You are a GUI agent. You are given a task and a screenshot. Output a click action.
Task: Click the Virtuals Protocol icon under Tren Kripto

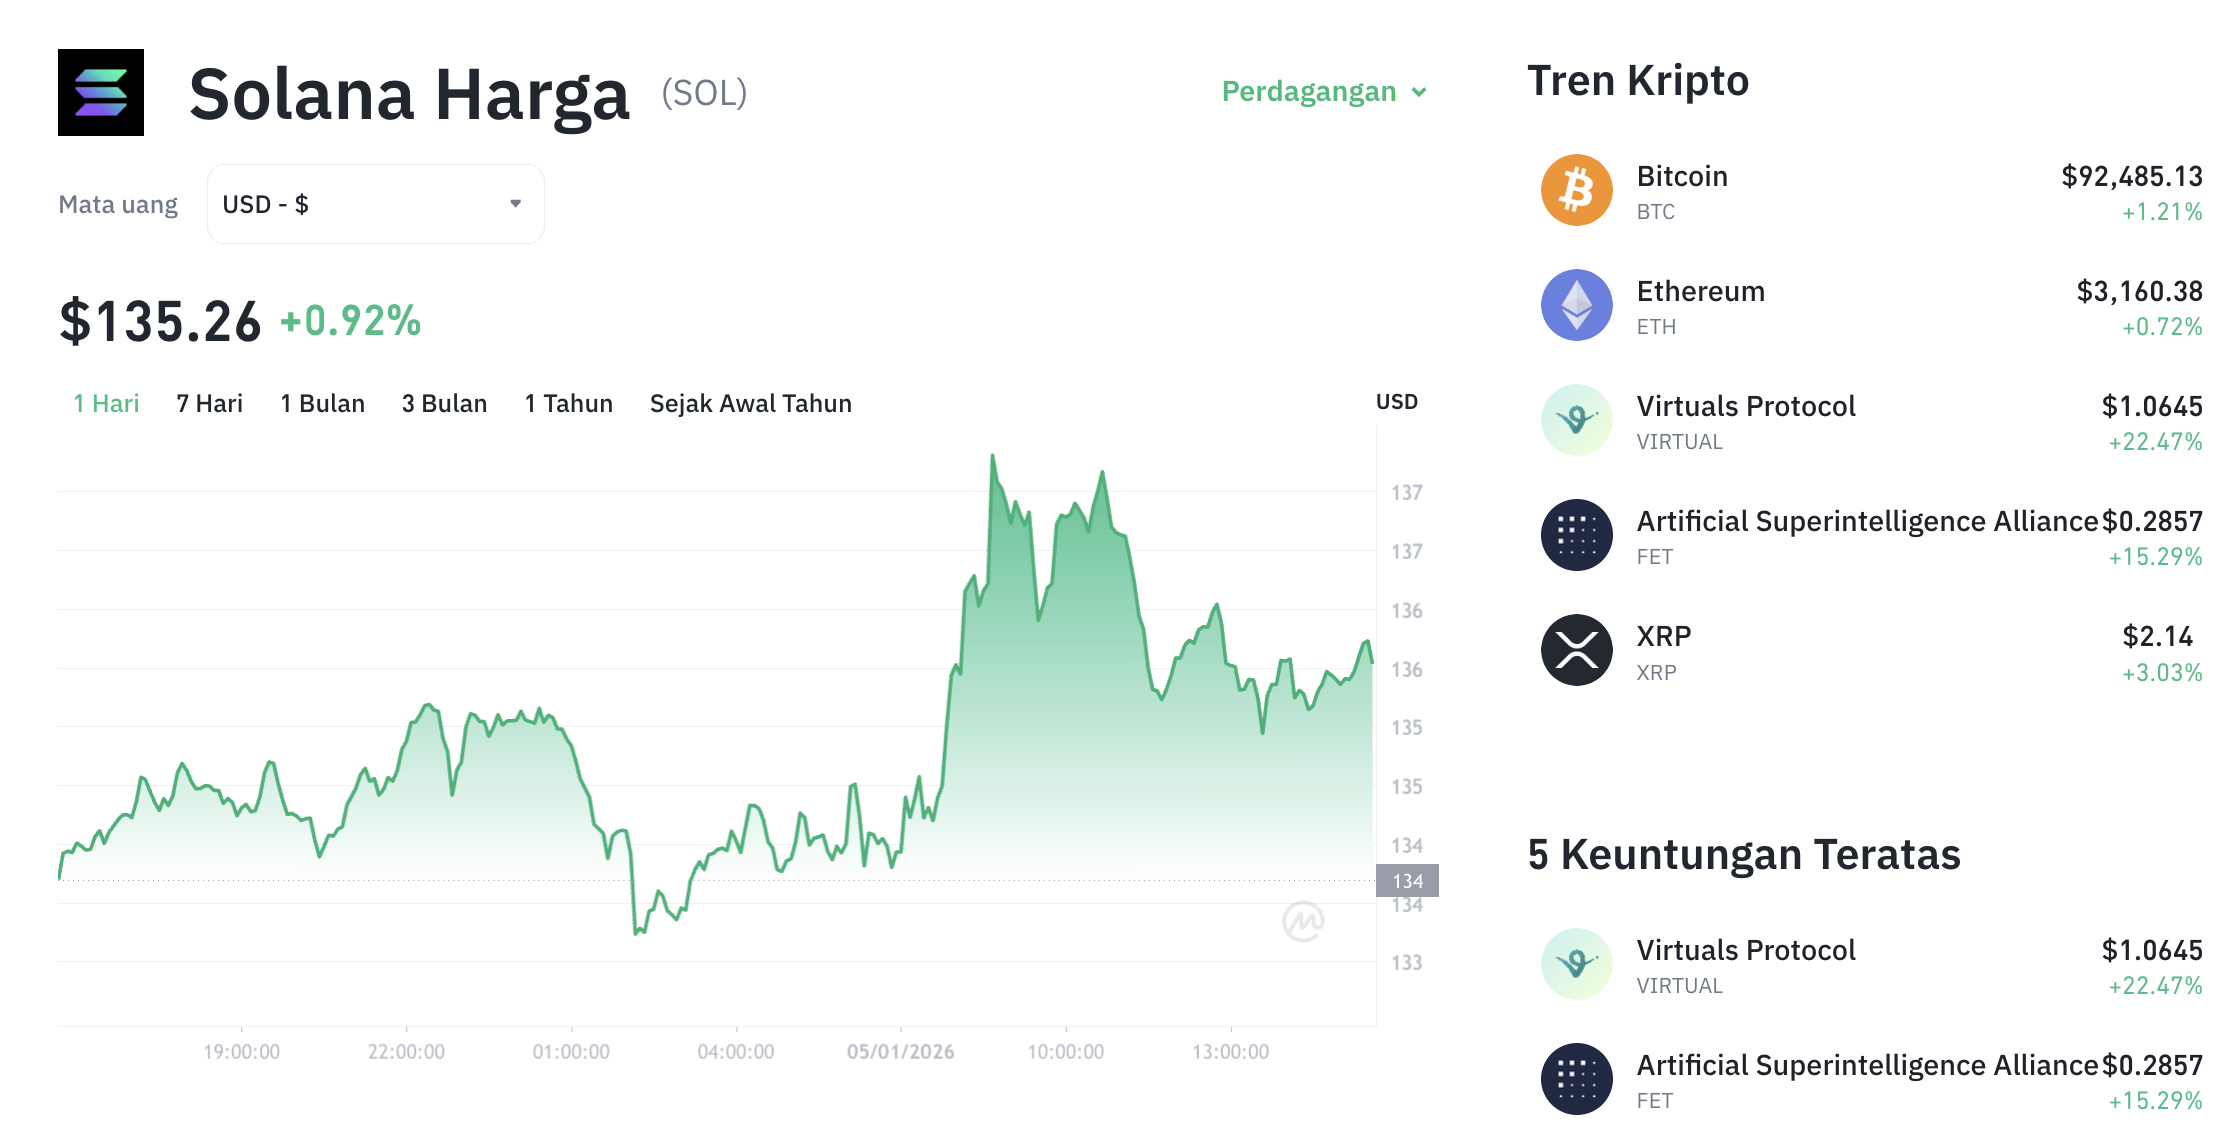point(1576,419)
